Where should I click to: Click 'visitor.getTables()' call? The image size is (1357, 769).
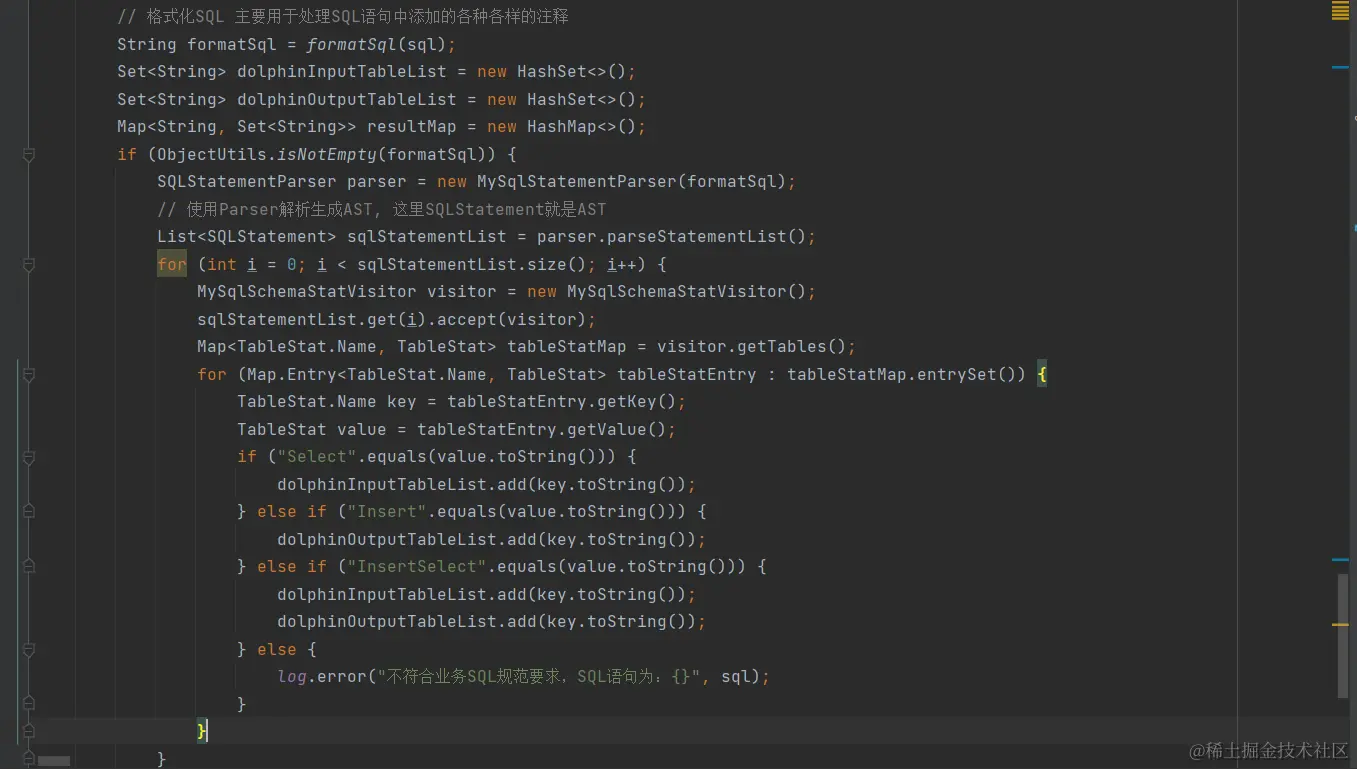[752, 347]
